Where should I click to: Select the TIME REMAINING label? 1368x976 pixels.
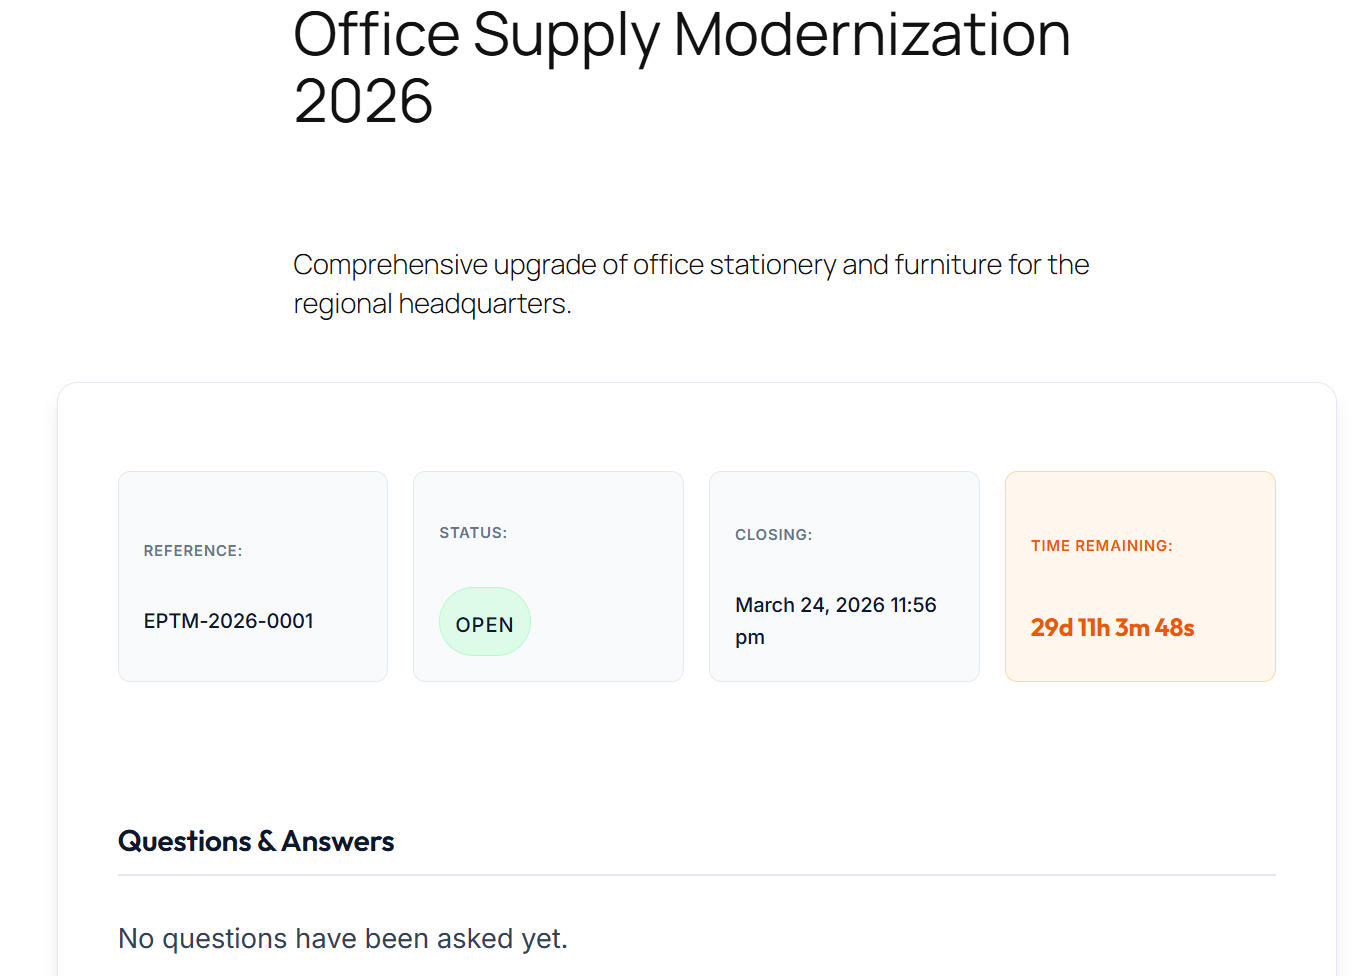tap(1101, 546)
